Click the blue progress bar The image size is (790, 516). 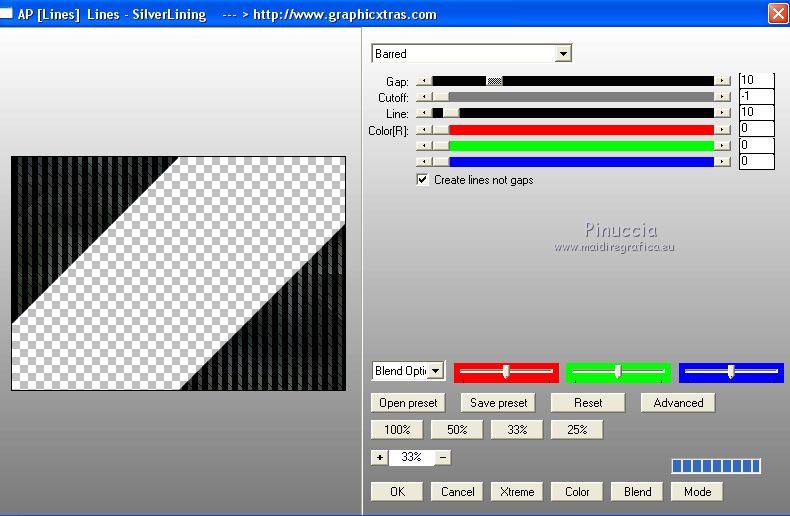point(716,466)
